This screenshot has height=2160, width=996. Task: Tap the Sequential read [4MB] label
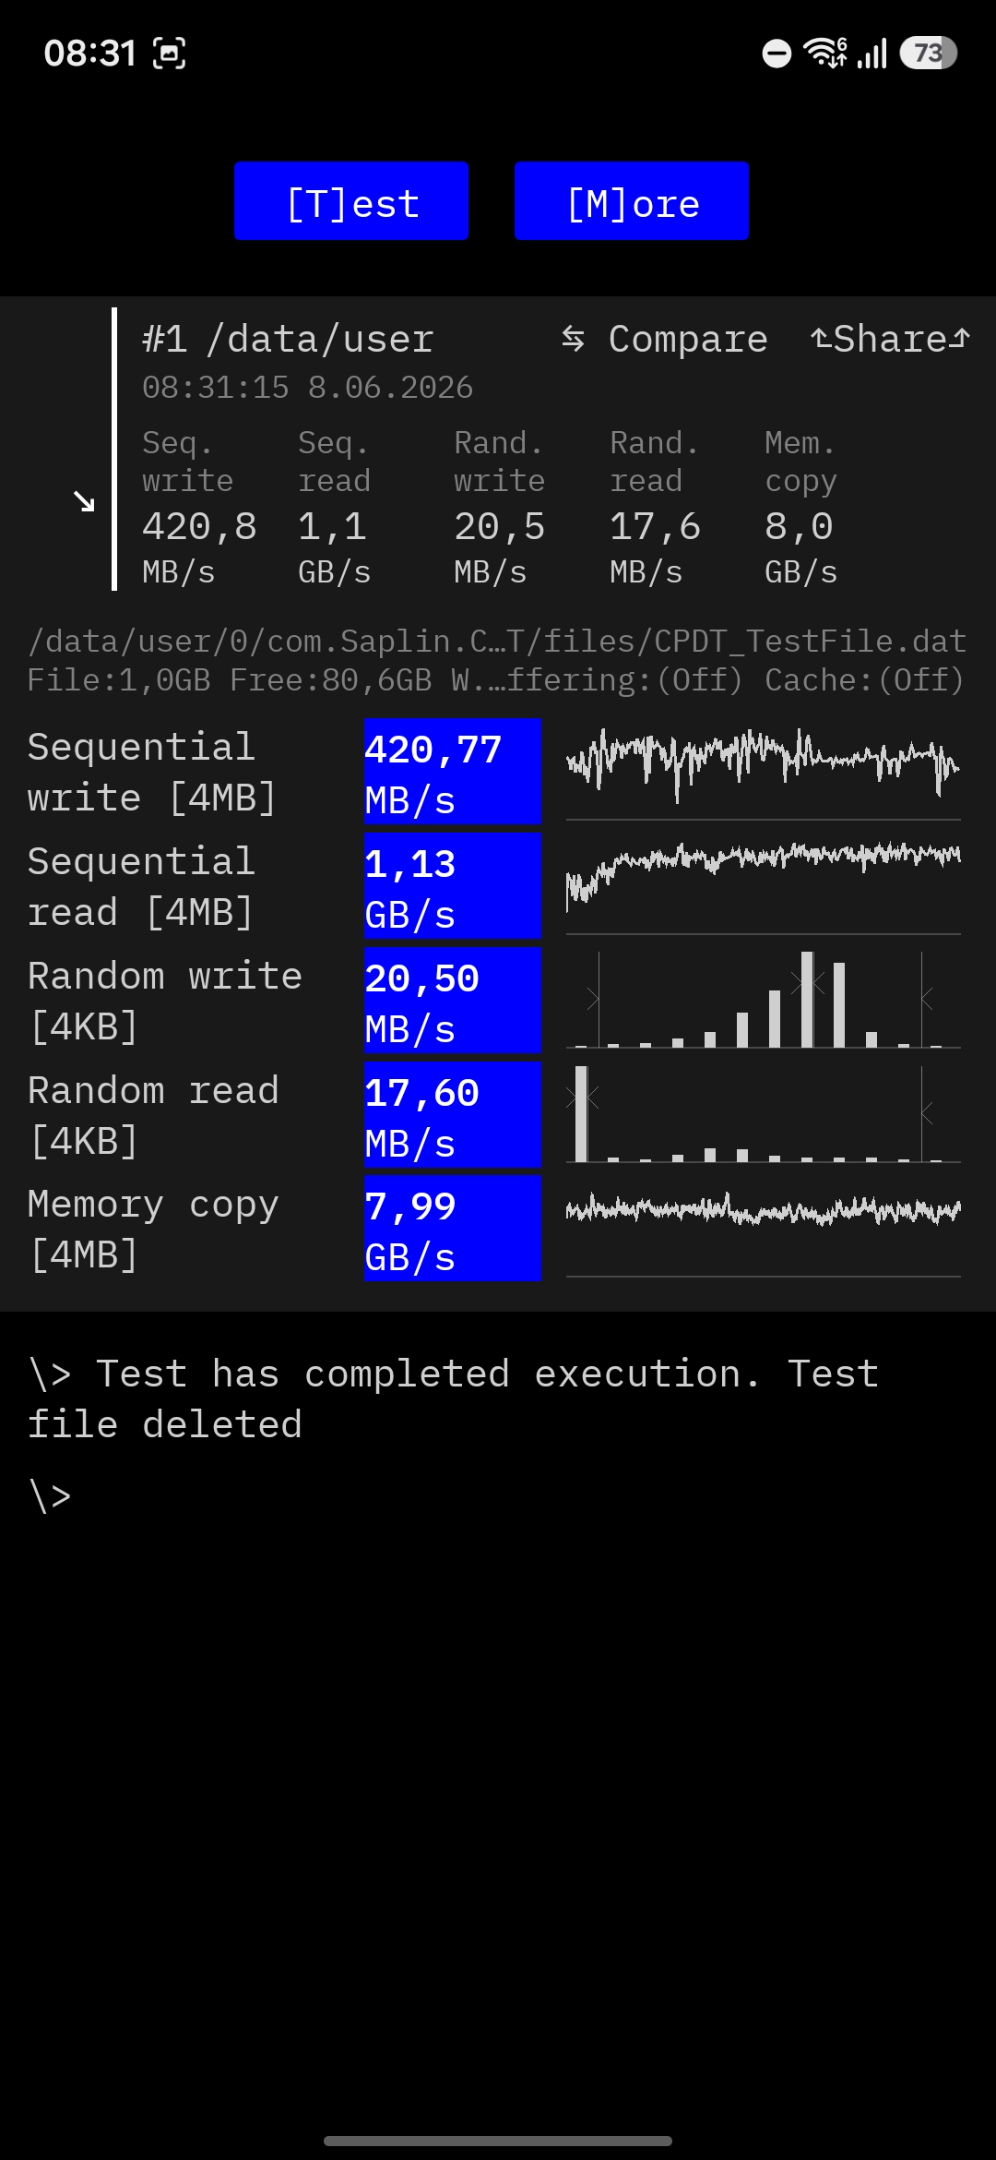click(x=141, y=886)
